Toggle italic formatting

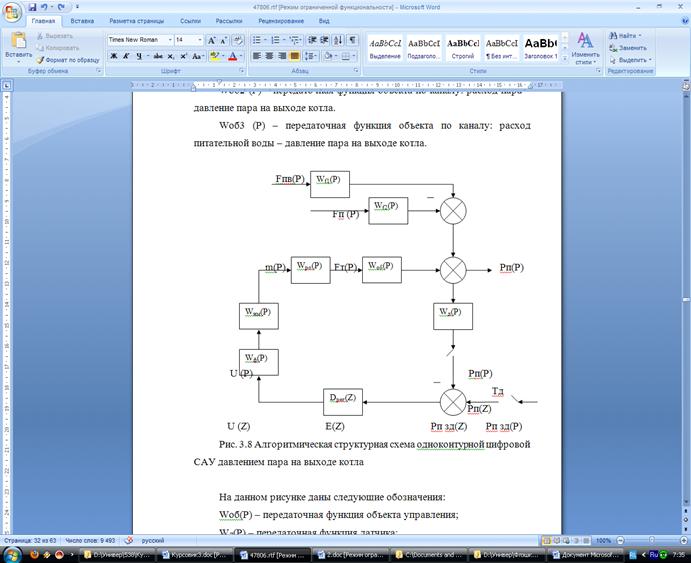click(x=127, y=56)
